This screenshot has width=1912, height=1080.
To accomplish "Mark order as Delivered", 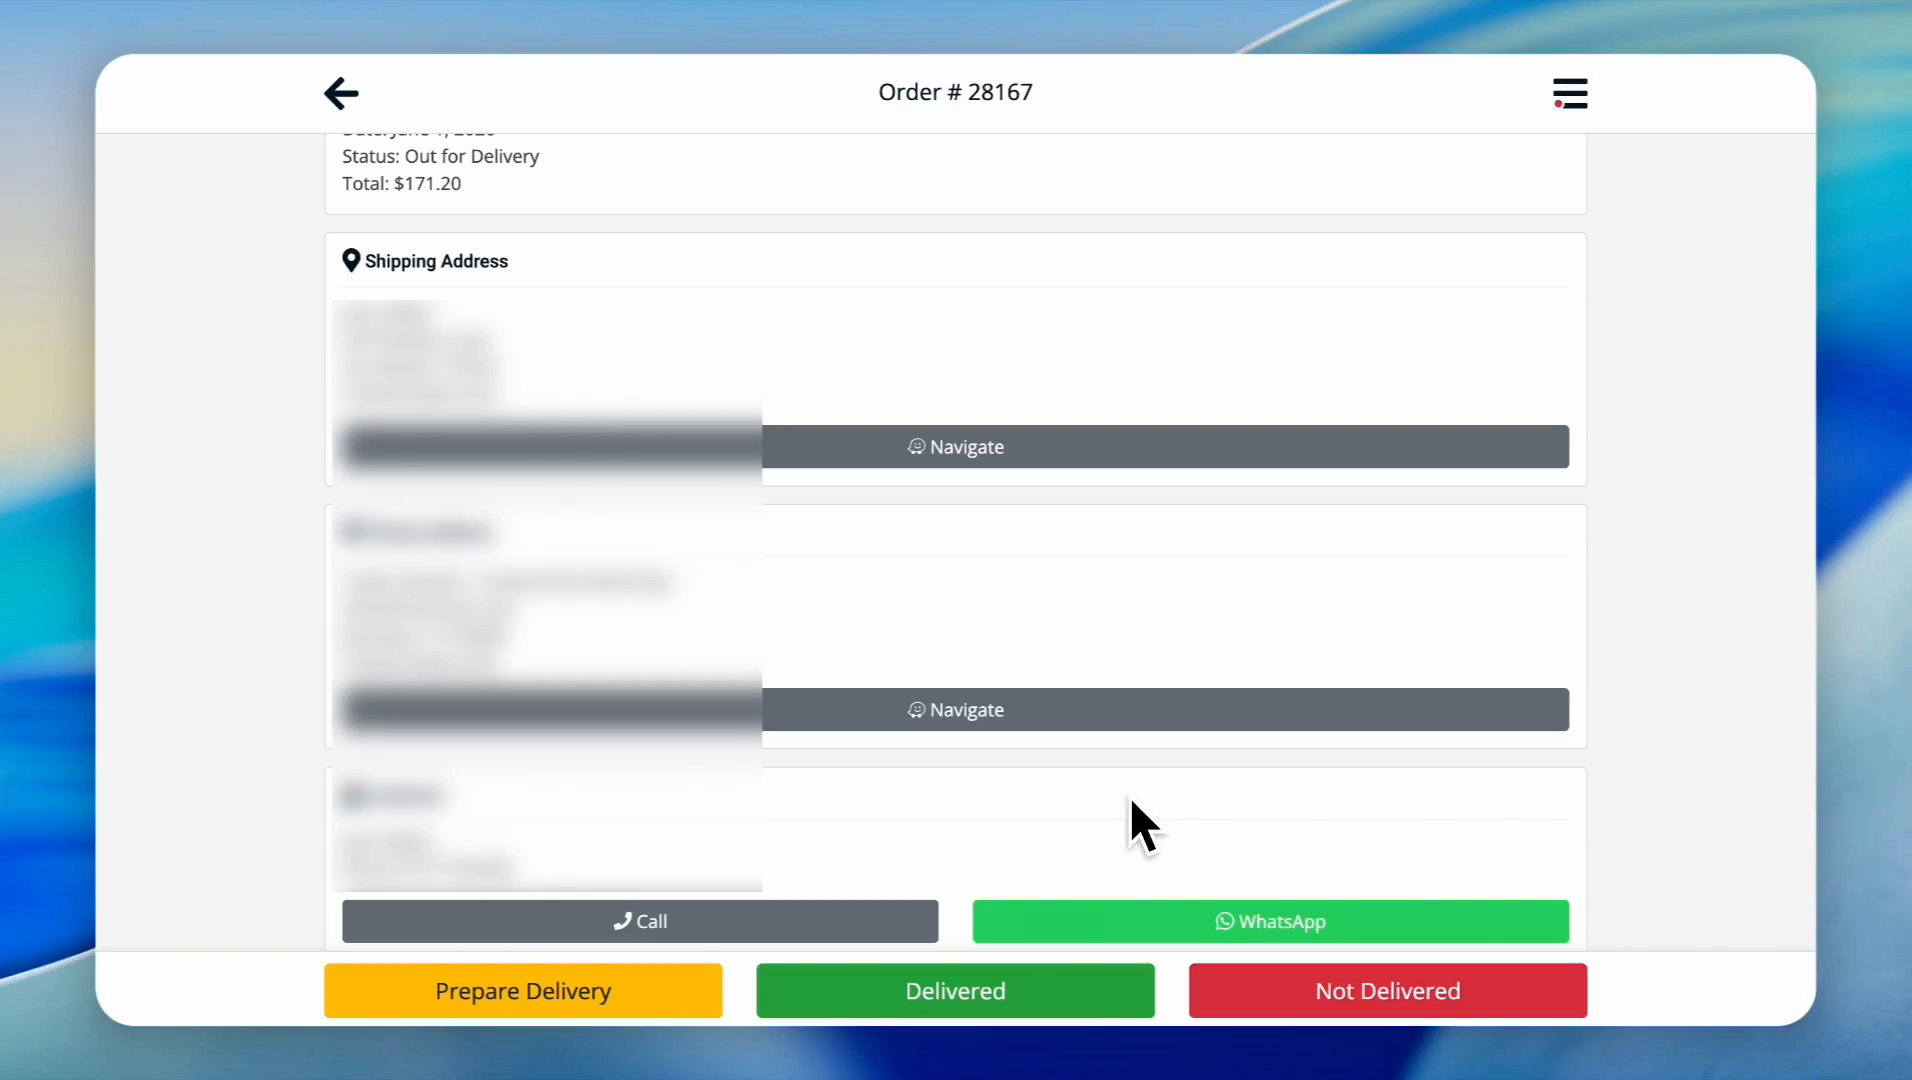I will 955,991.
